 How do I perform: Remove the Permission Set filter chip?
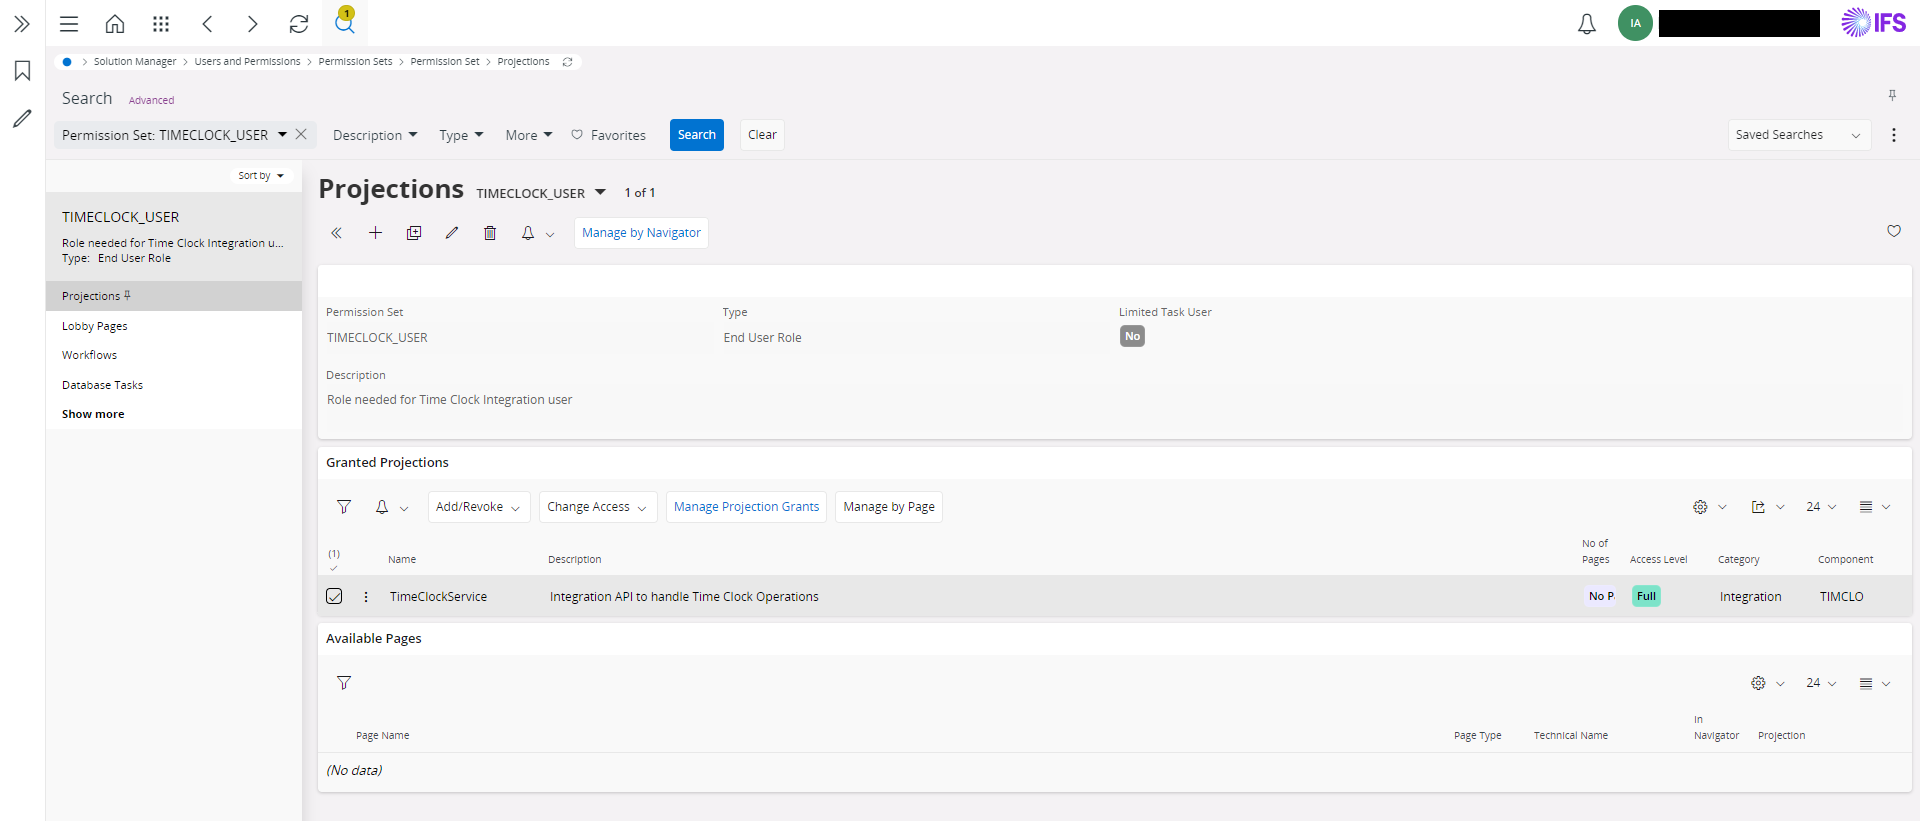tap(301, 134)
